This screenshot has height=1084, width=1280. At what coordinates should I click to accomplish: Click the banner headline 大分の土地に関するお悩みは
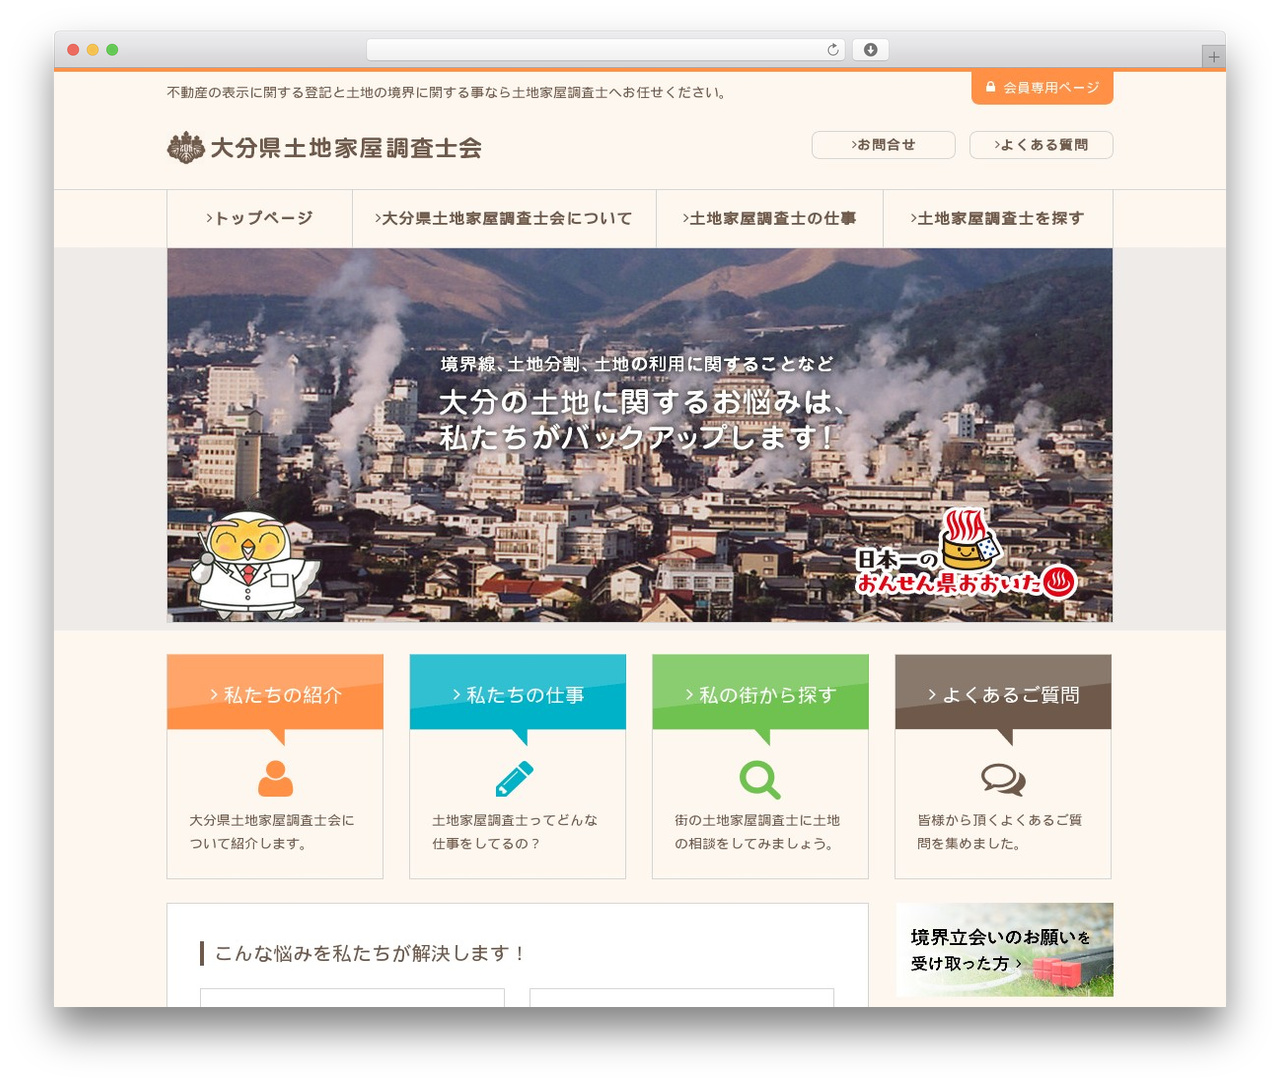coord(643,402)
